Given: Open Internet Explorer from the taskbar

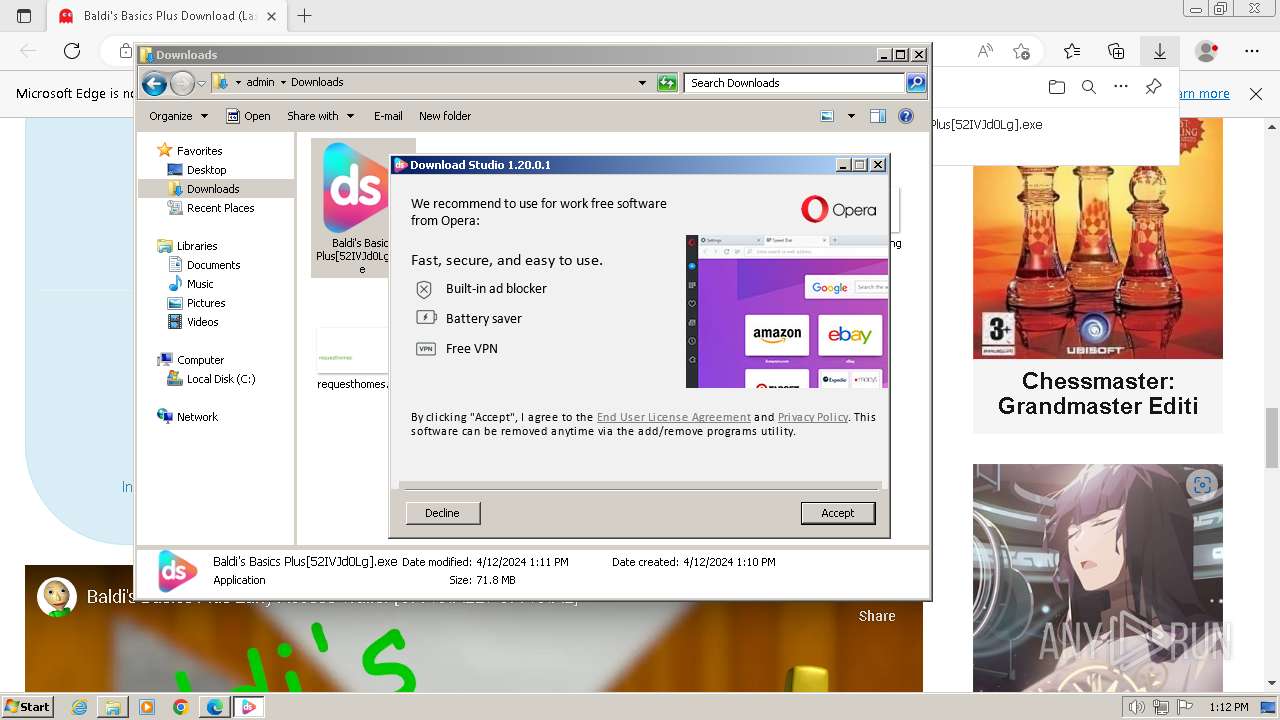Looking at the screenshot, I should point(80,707).
